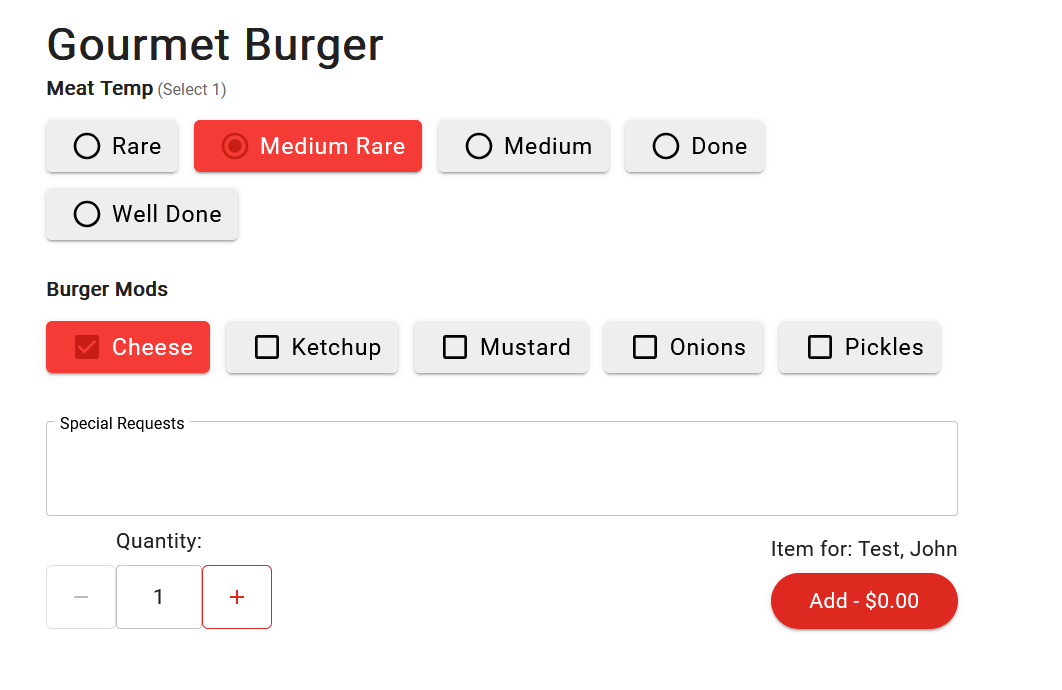The width and height of the screenshot is (1062, 690).
Task: Check the Pickles option
Action: click(x=859, y=348)
